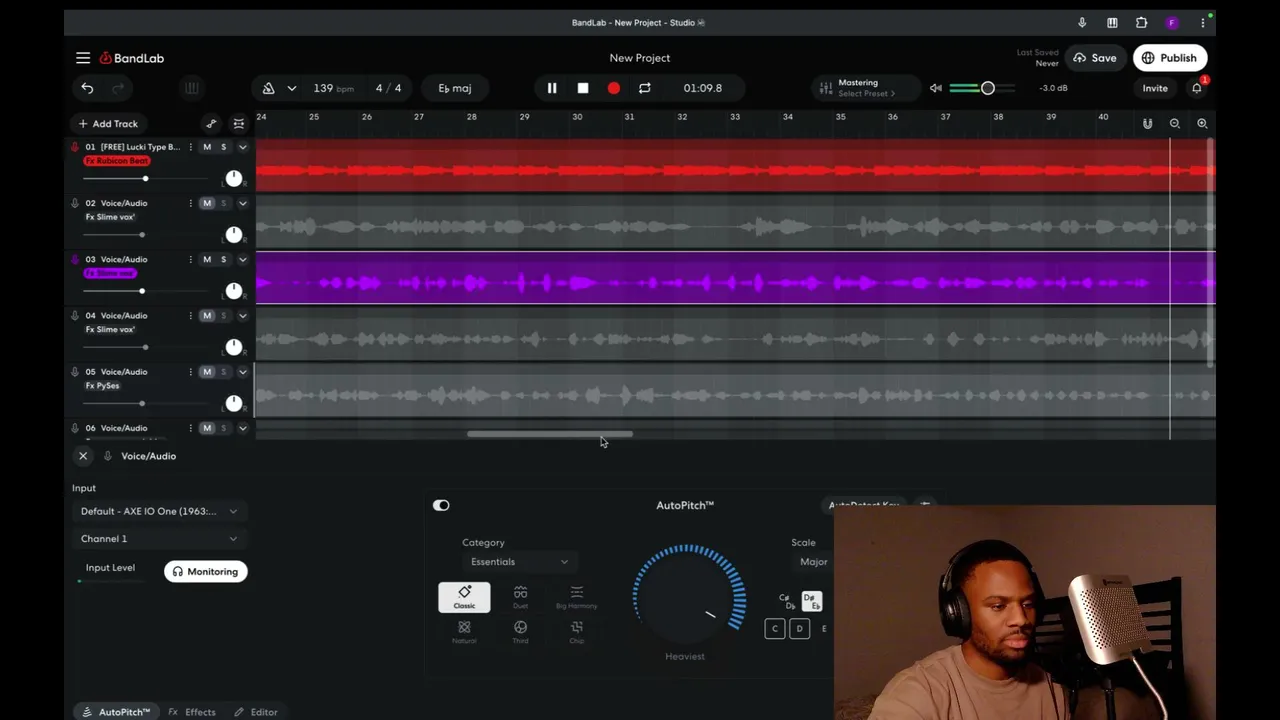Click the 139 bpm tempo field
Viewport: 1280px width, 720px height.
(333, 88)
